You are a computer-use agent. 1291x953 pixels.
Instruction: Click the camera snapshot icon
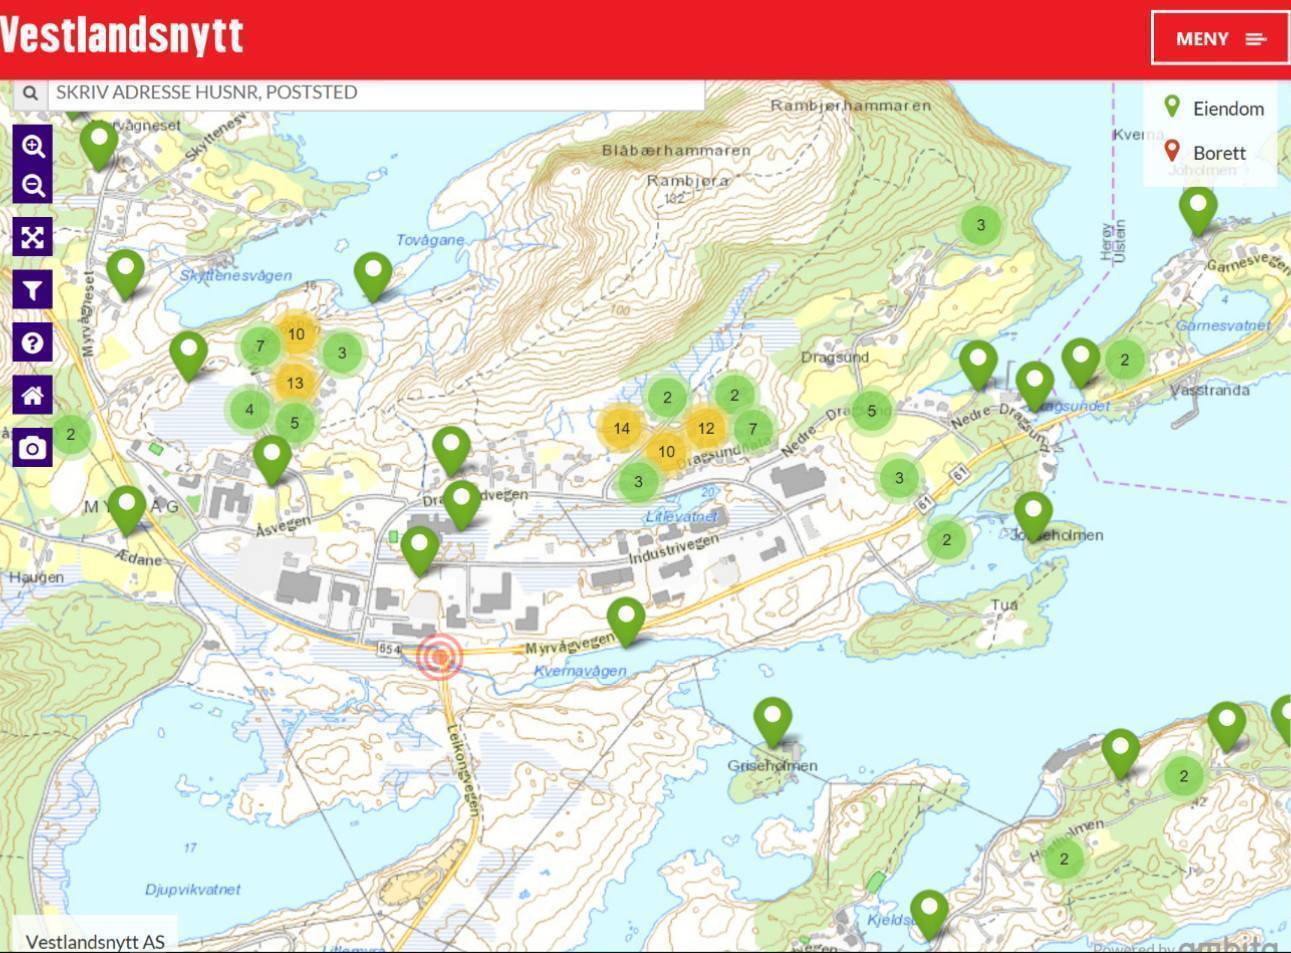coord(32,447)
